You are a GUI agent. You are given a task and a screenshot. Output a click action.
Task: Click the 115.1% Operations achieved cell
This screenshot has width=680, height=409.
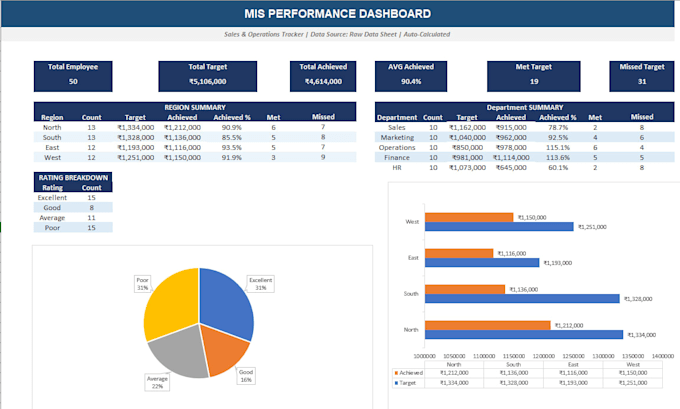pyautogui.click(x=558, y=147)
